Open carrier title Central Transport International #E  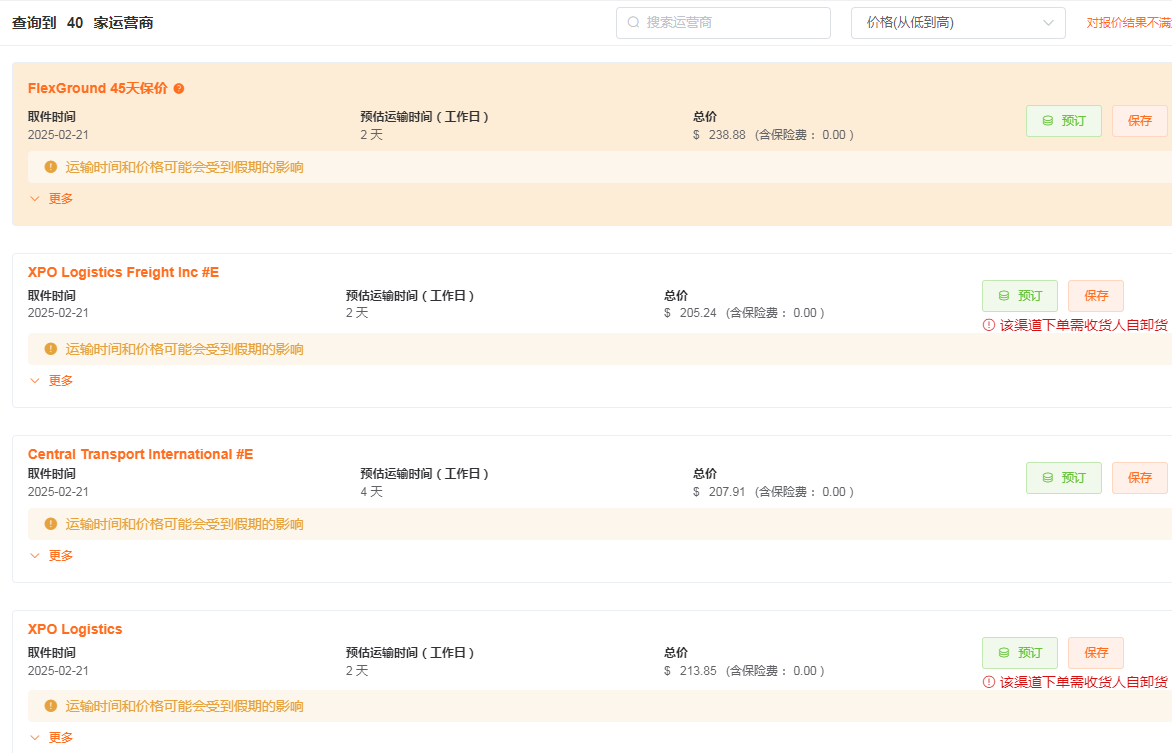(141, 454)
